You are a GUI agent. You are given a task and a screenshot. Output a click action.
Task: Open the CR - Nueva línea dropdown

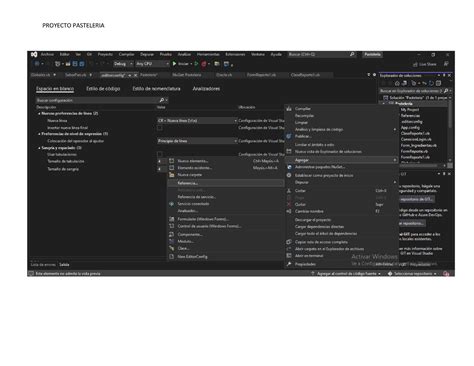tap(197, 121)
